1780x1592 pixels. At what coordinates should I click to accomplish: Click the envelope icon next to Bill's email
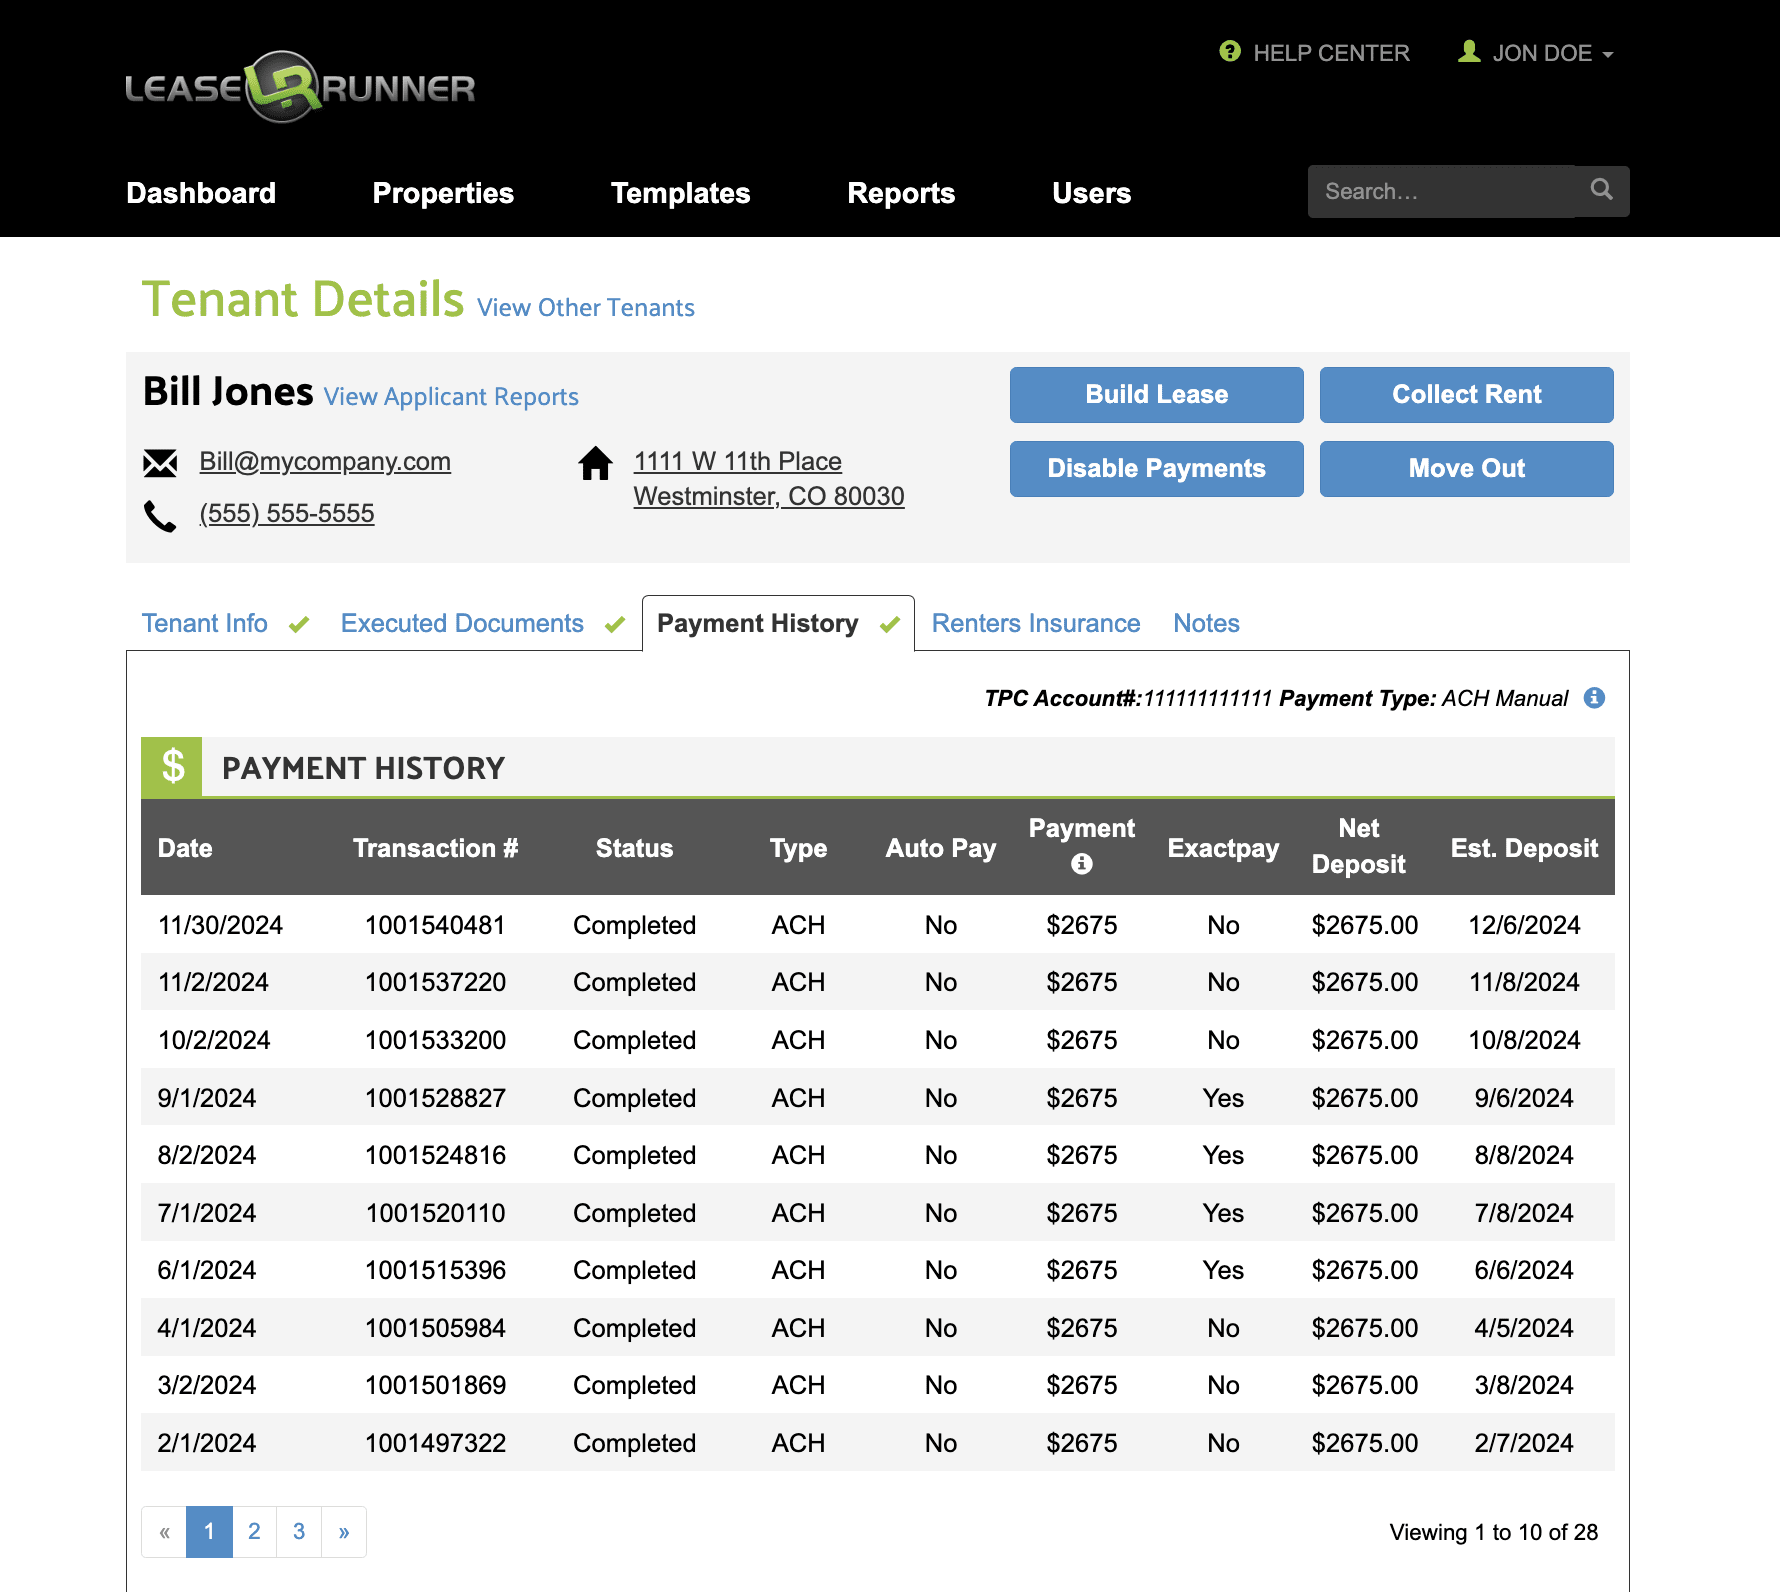click(x=160, y=461)
